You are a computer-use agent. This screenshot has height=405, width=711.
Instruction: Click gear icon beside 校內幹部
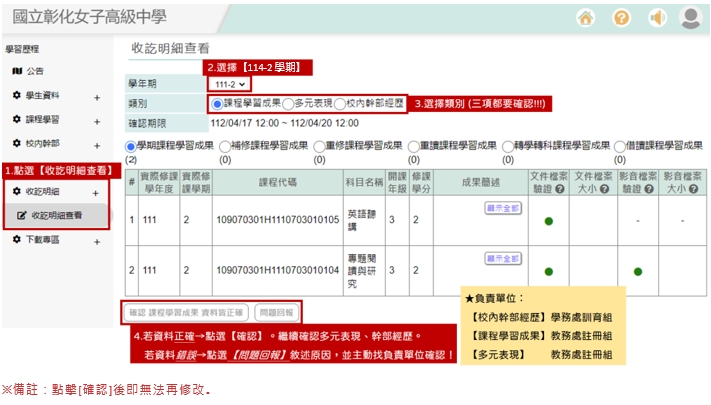(x=17, y=143)
